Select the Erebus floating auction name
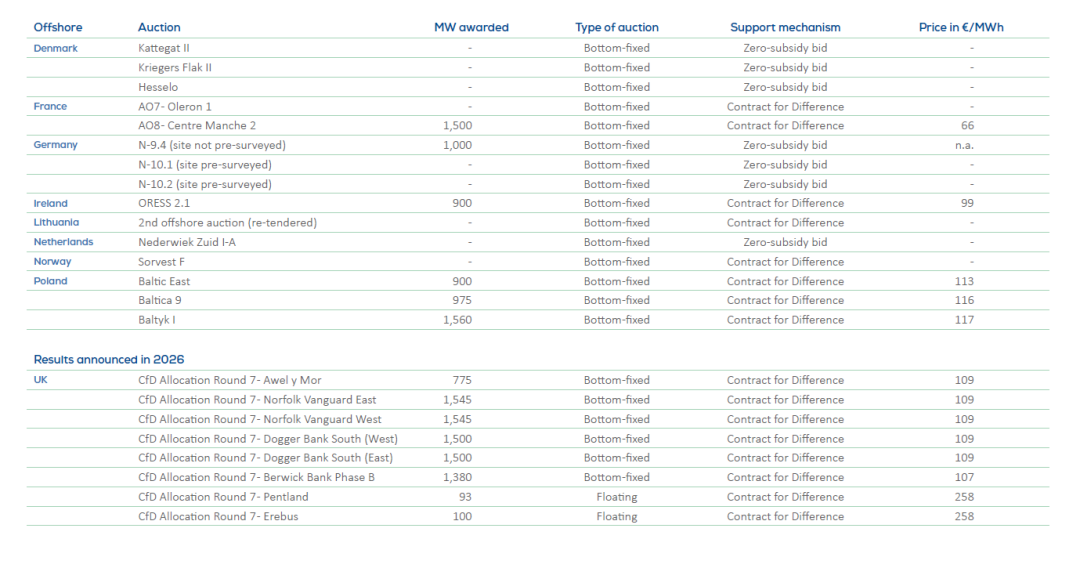This screenshot has width=1080, height=568. (x=218, y=516)
